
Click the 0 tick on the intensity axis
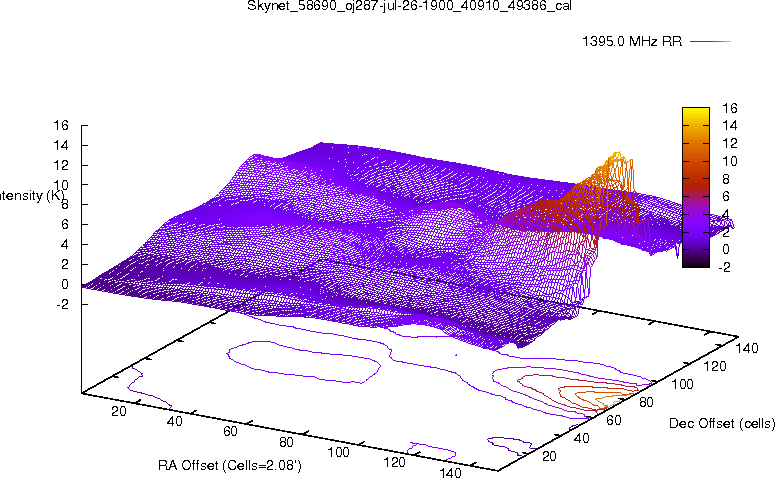[65, 284]
